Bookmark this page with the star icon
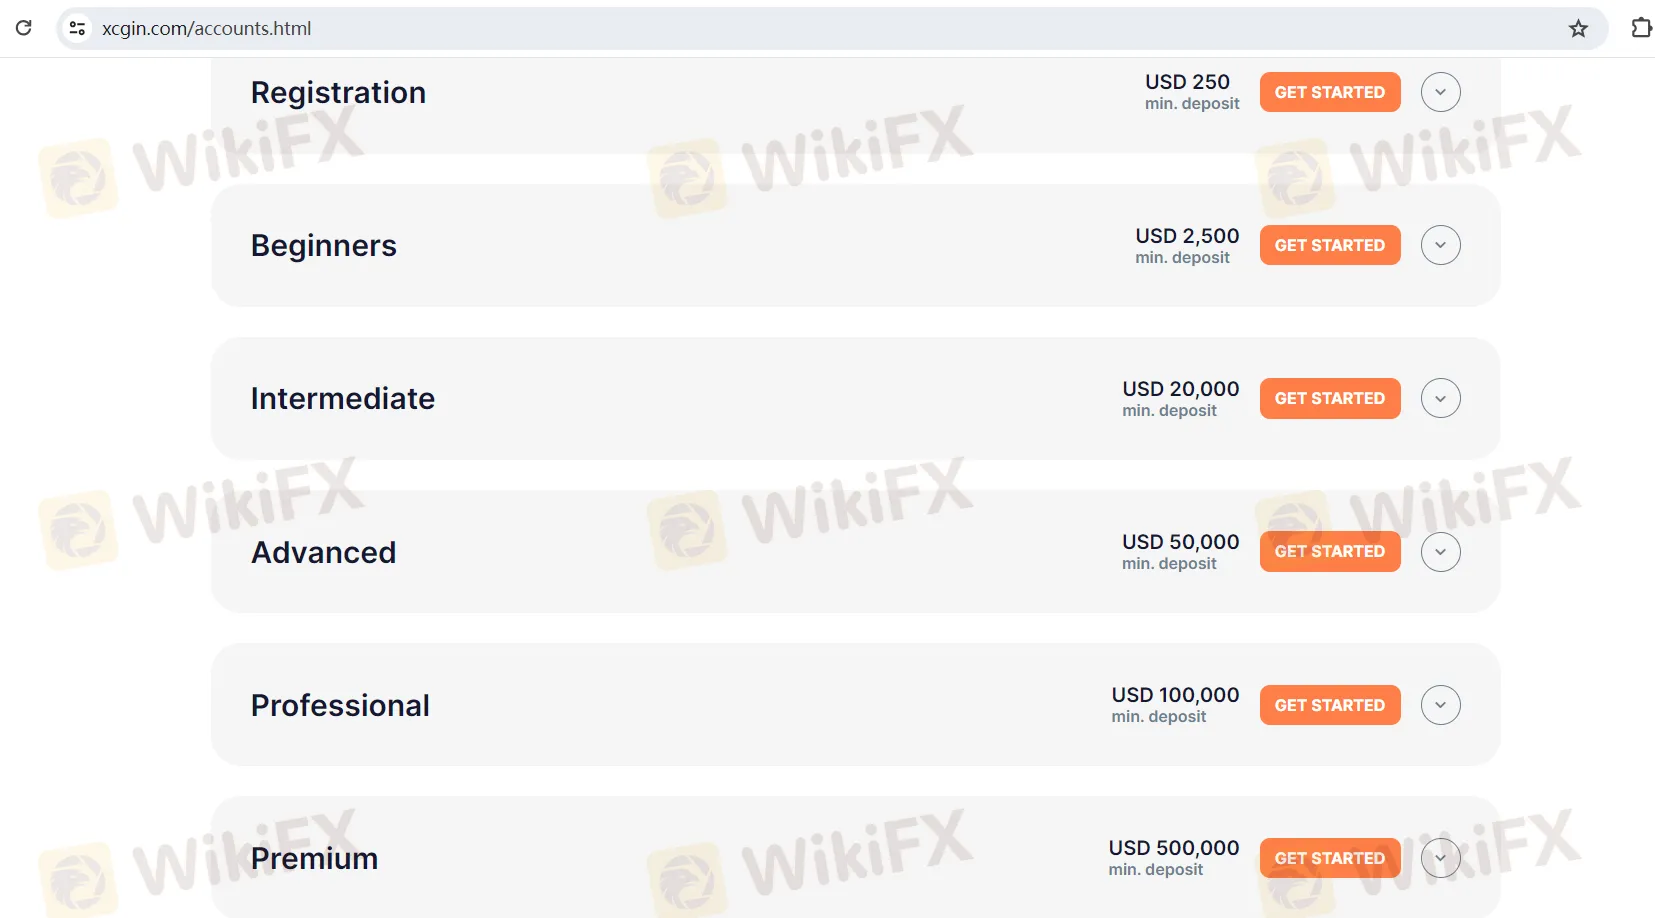The width and height of the screenshot is (1655, 918). pos(1578,28)
